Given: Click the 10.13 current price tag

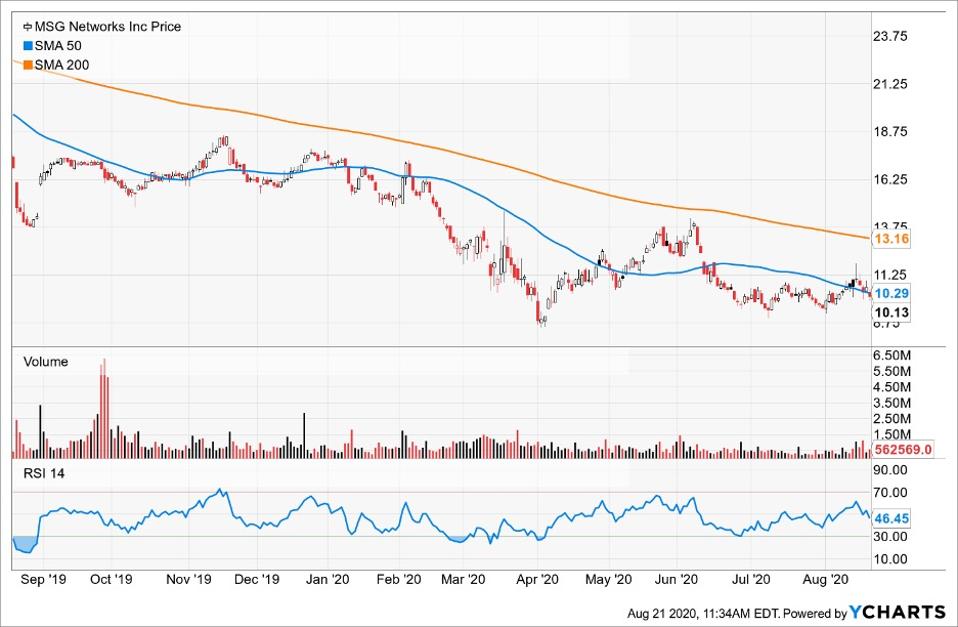Looking at the screenshot, I should coord(891,313).
